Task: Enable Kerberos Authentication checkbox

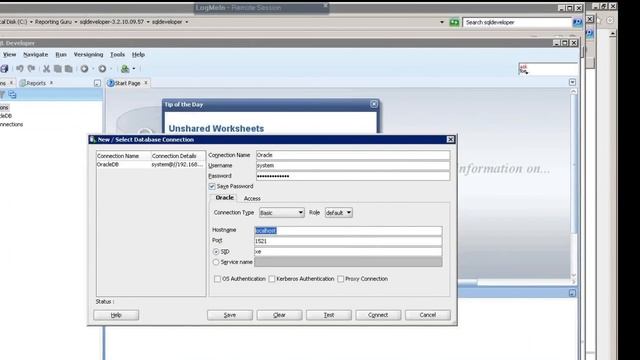Action: [272, 279]
